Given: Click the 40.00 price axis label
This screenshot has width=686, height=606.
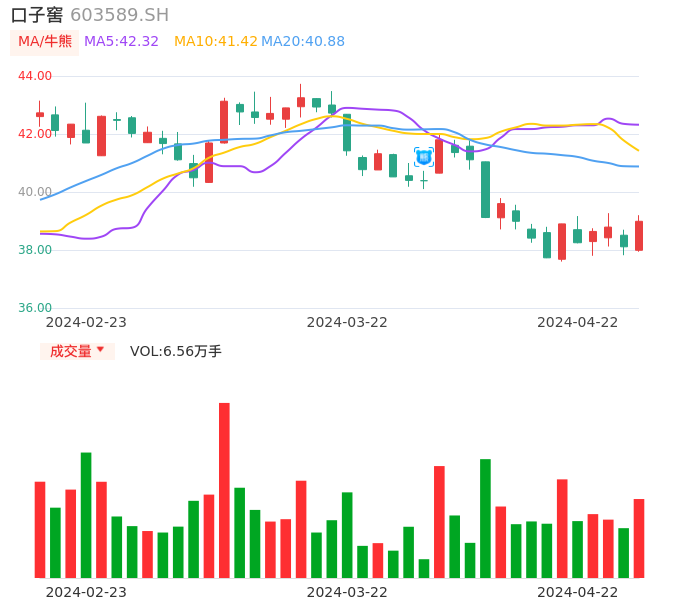Looking at the screenshot, I should tap(35, 192).
